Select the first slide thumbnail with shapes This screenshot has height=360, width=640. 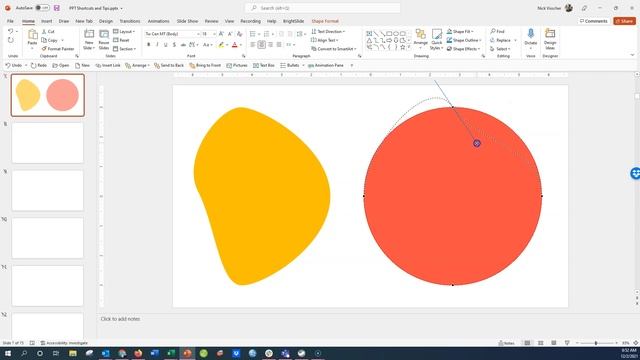(x=48, y=95)
